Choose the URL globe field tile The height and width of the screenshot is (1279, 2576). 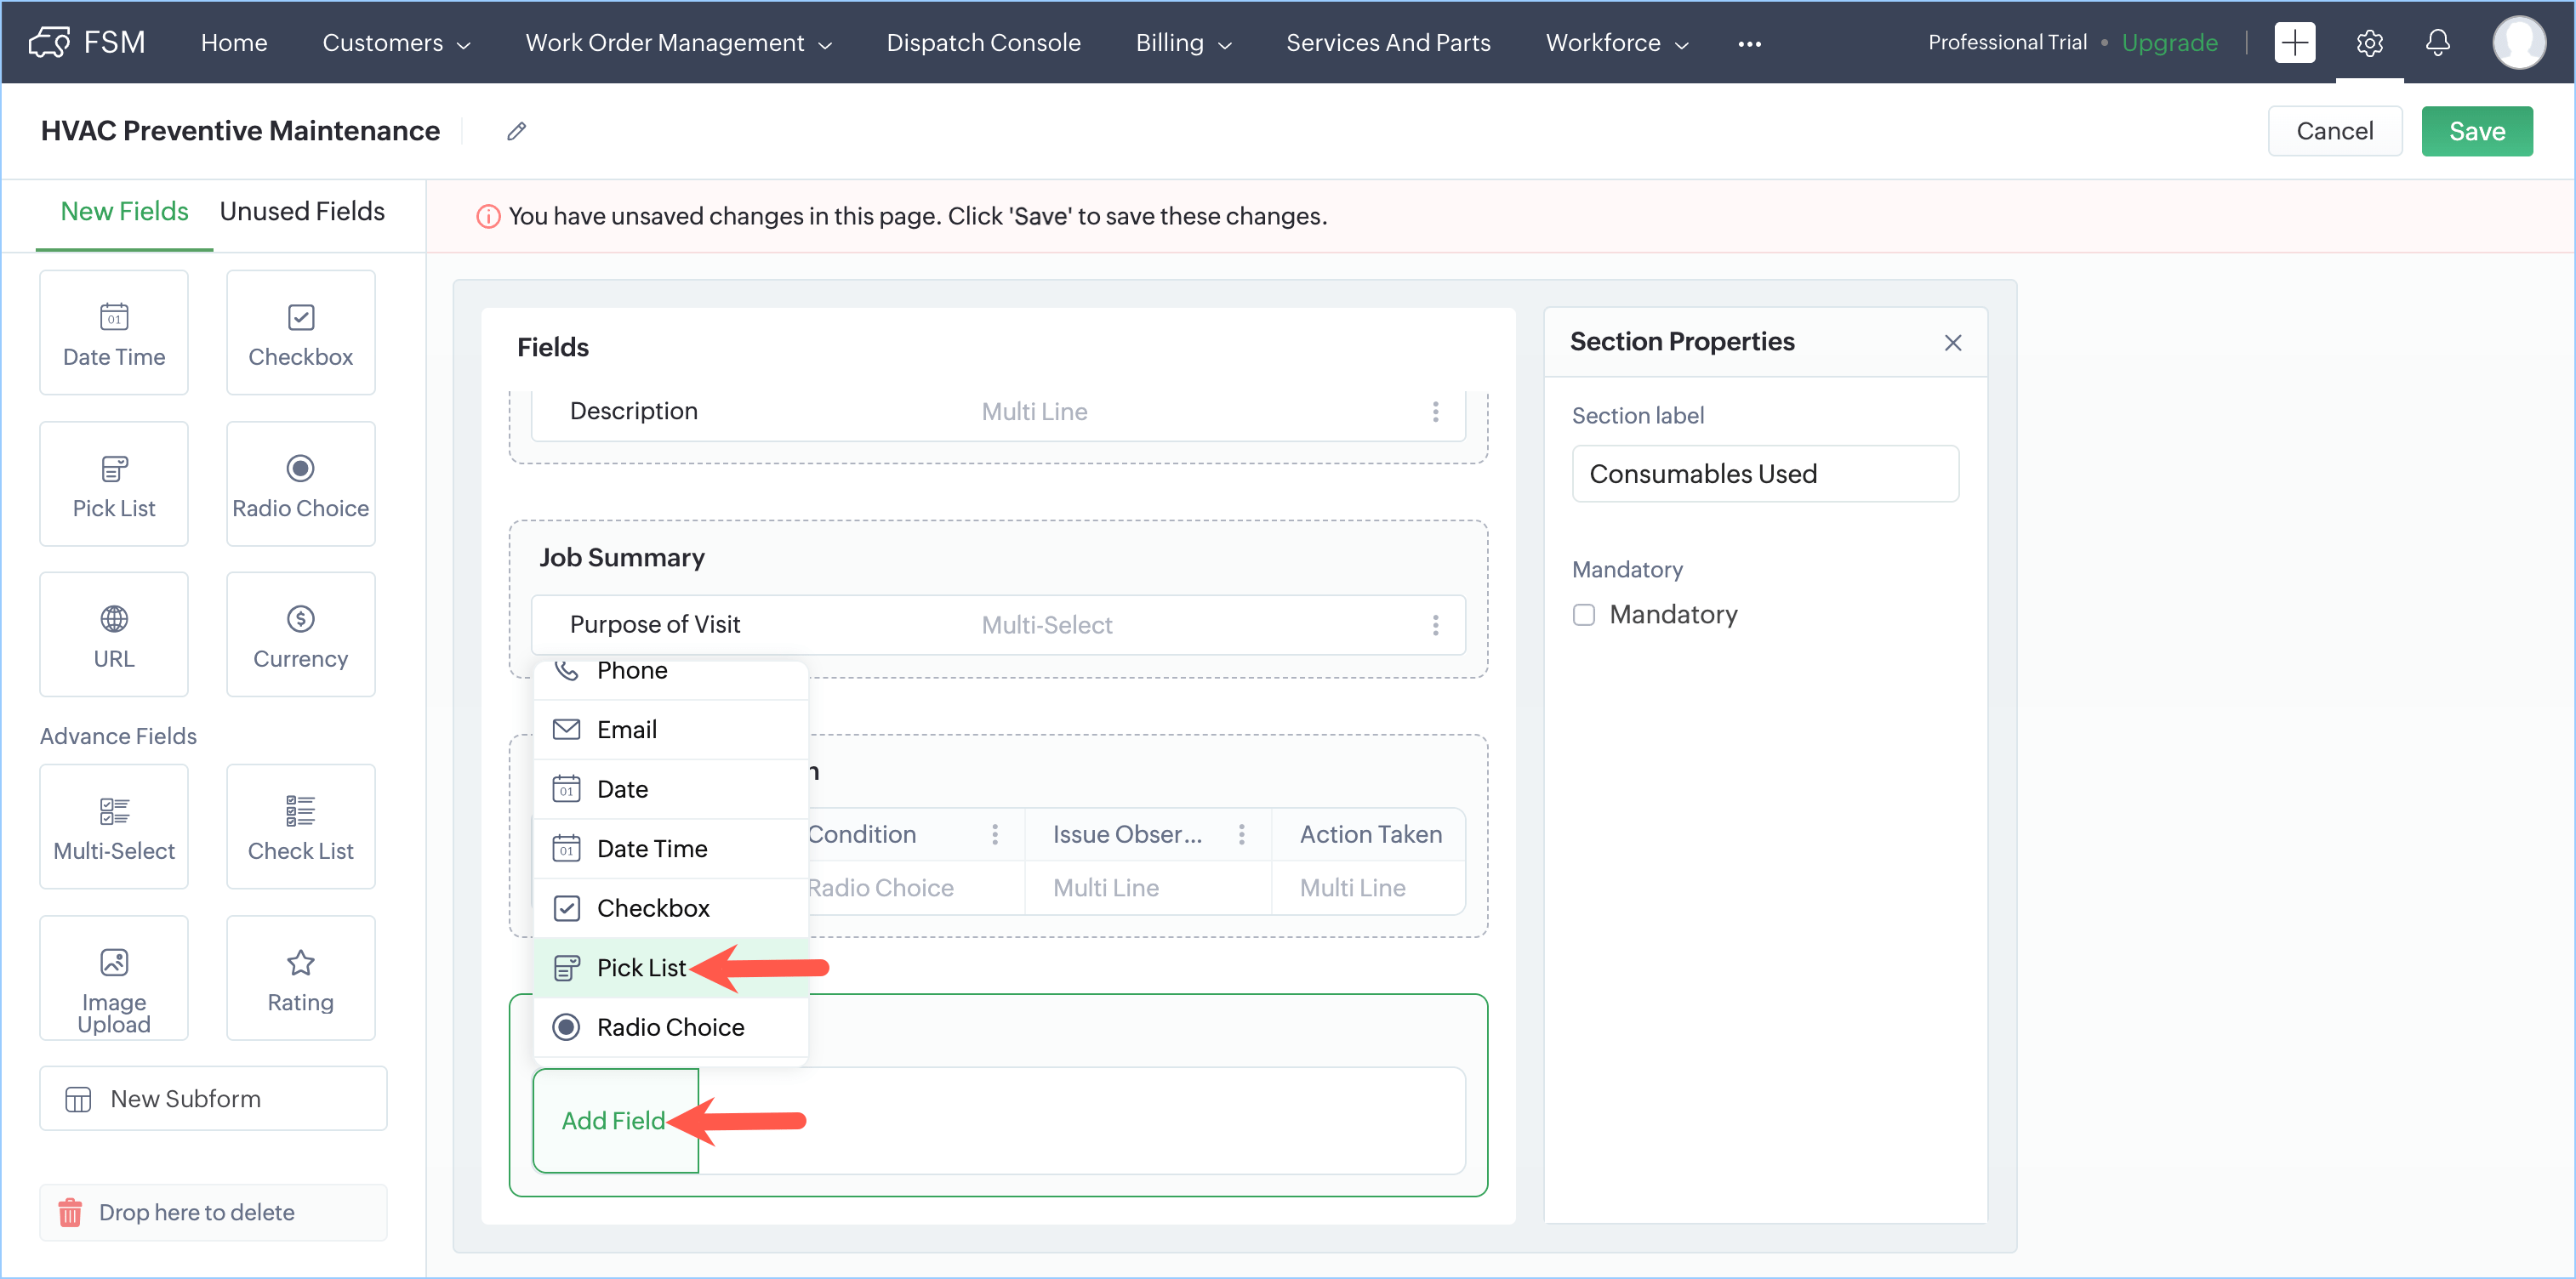114,634
